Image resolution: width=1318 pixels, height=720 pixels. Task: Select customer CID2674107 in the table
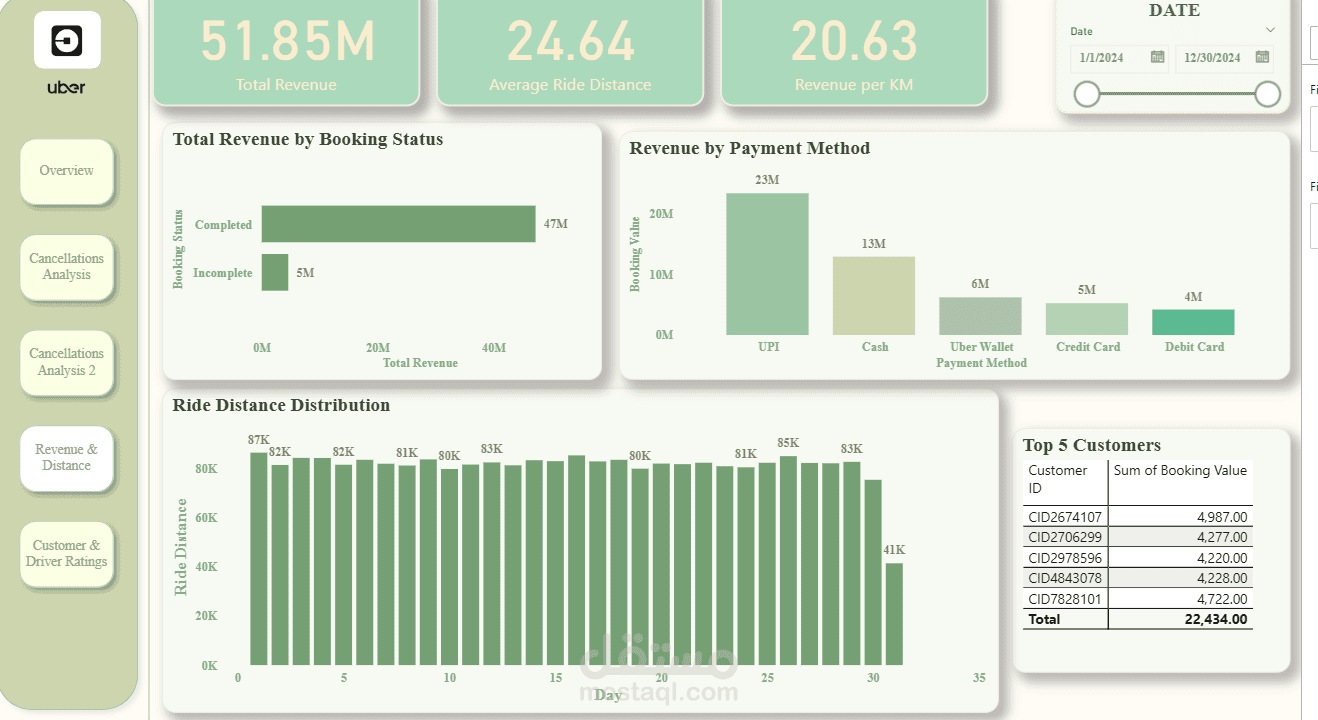click(1065, 517)
